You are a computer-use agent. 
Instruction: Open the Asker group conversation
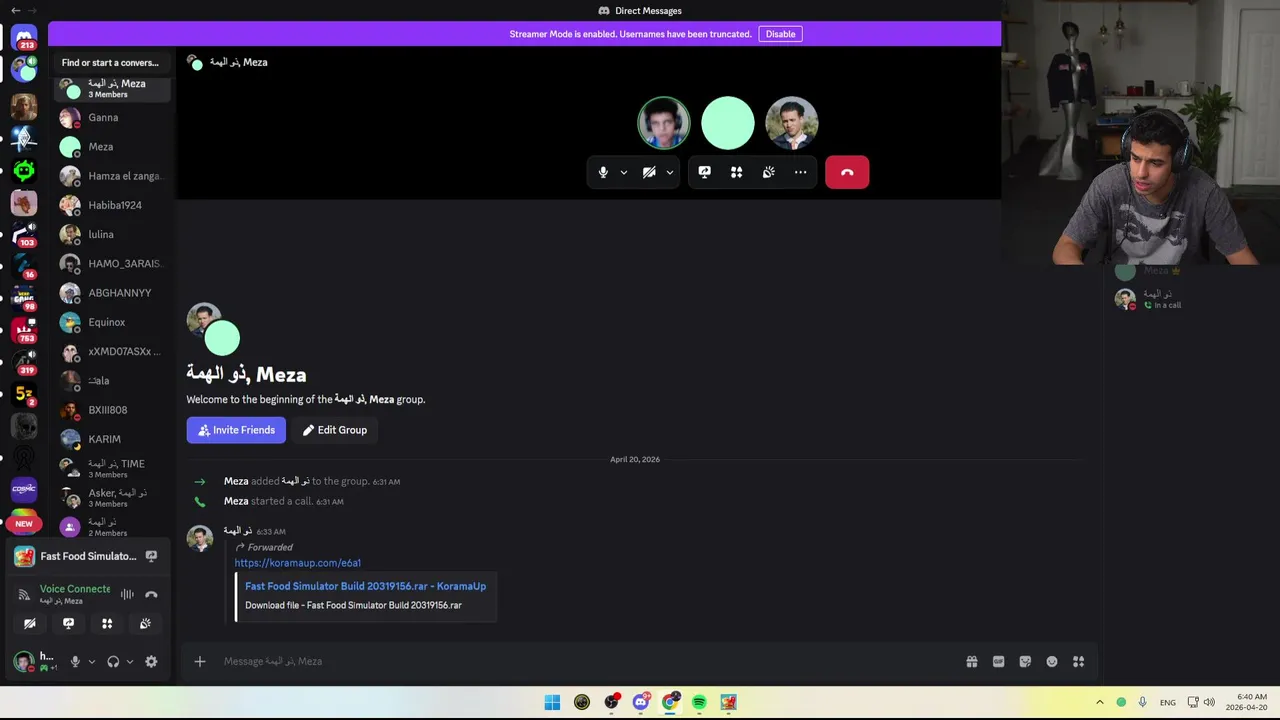tap(112, 497)
